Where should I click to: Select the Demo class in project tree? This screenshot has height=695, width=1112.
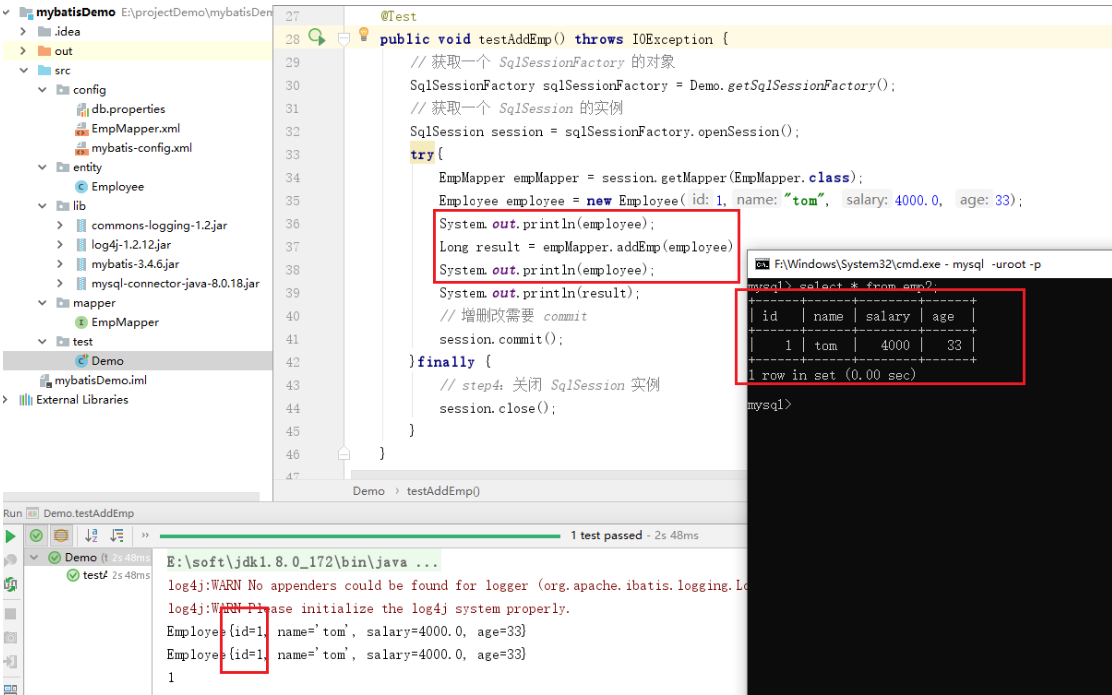pos(99,361)
